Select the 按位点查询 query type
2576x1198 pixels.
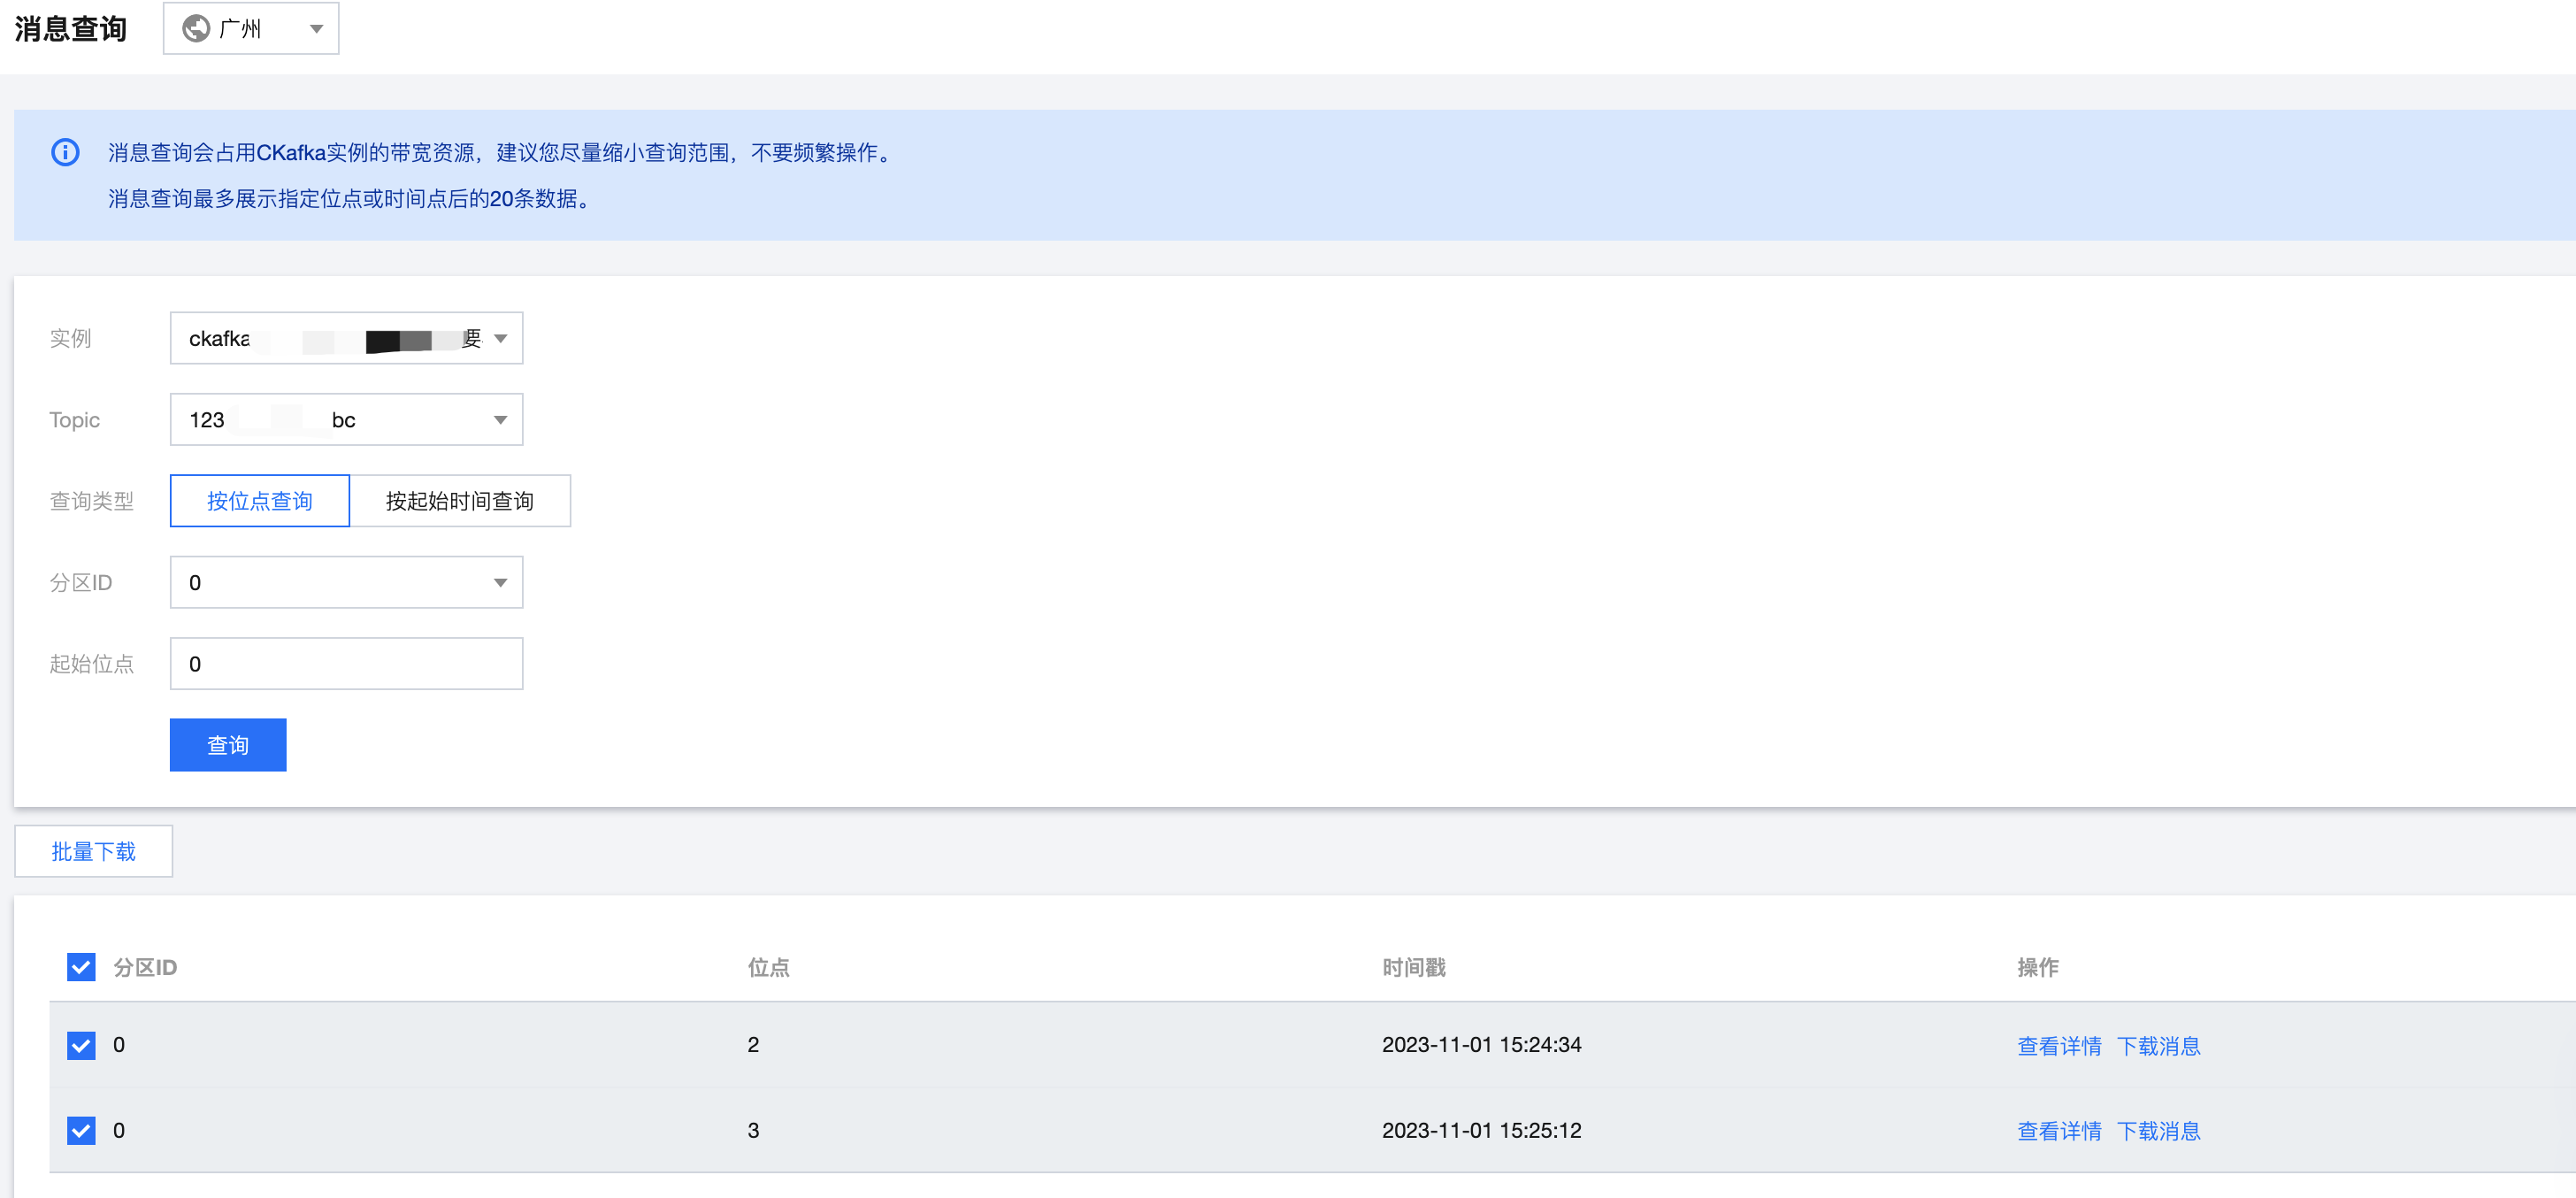tap(260, 500)
